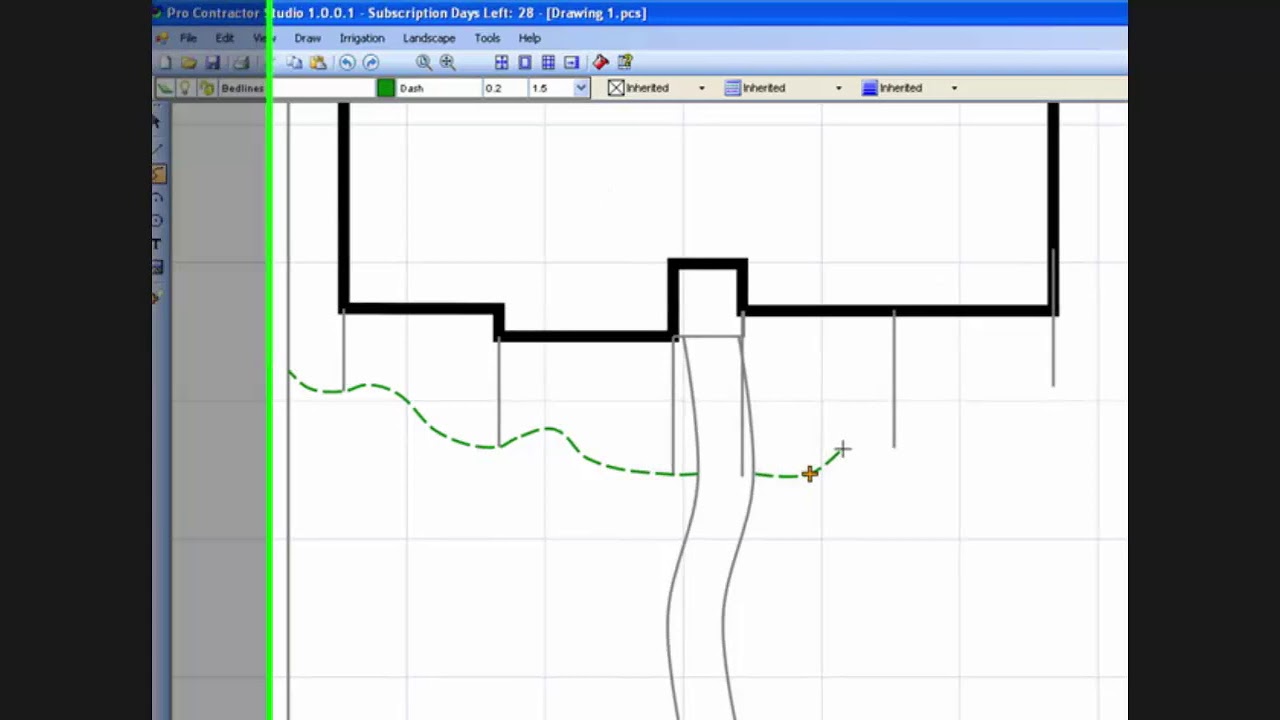Open the Help menu
The height and width of the screenshot is (720, 1280).
coord(530,38)
